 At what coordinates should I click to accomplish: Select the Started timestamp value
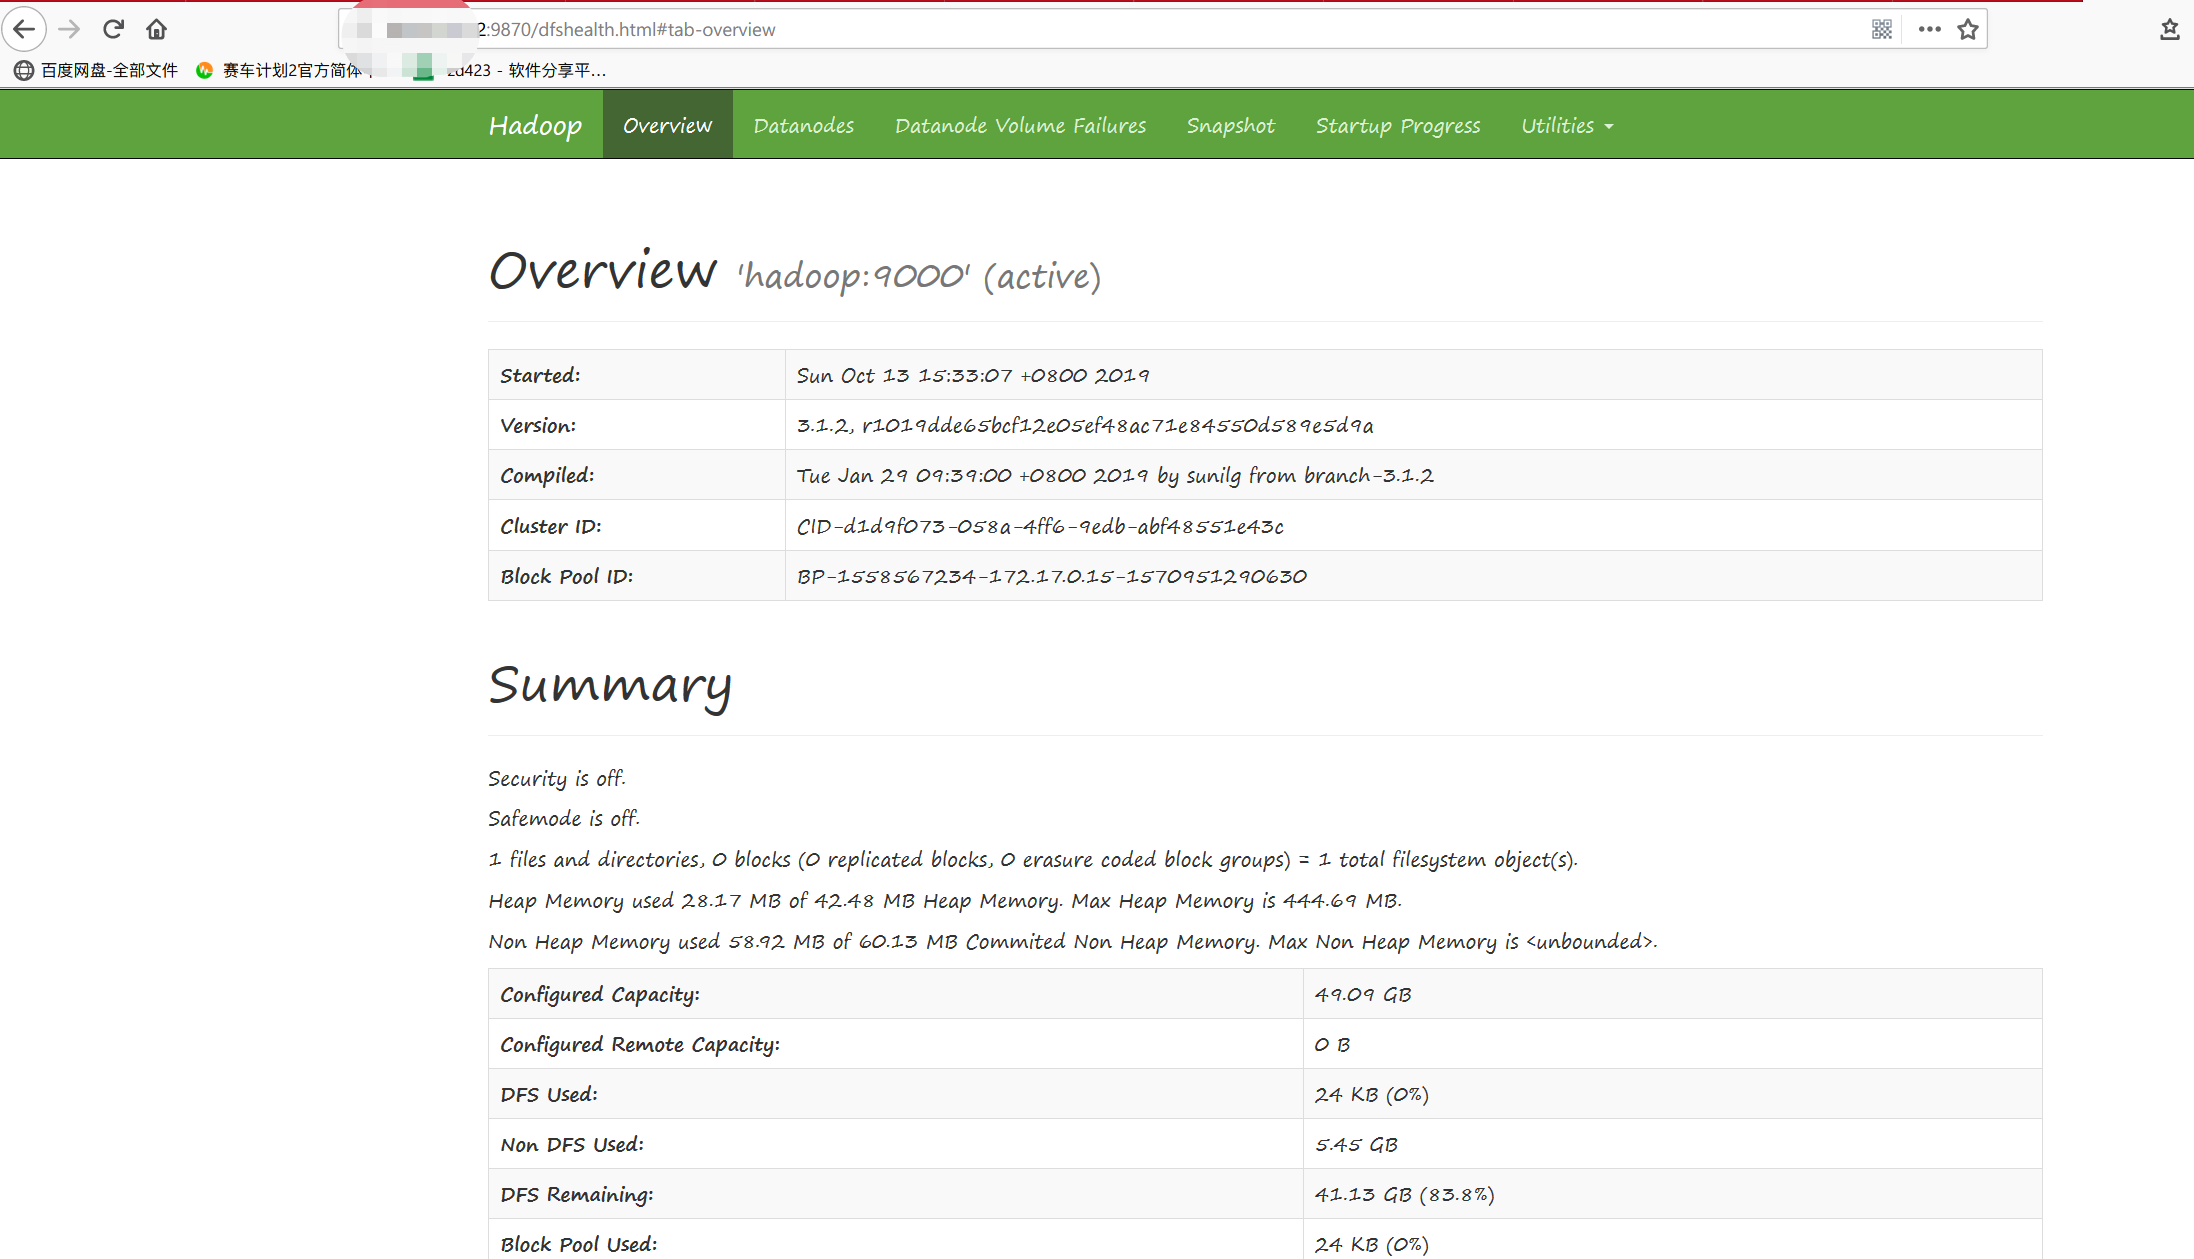[x=972, y=375]
